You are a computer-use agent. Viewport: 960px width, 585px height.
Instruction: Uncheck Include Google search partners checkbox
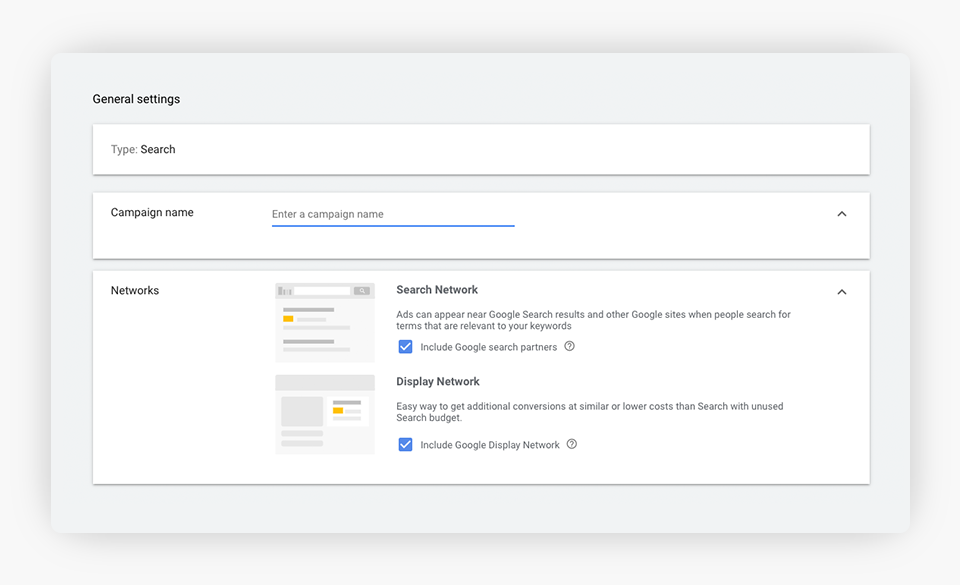(x=405, y=347)
